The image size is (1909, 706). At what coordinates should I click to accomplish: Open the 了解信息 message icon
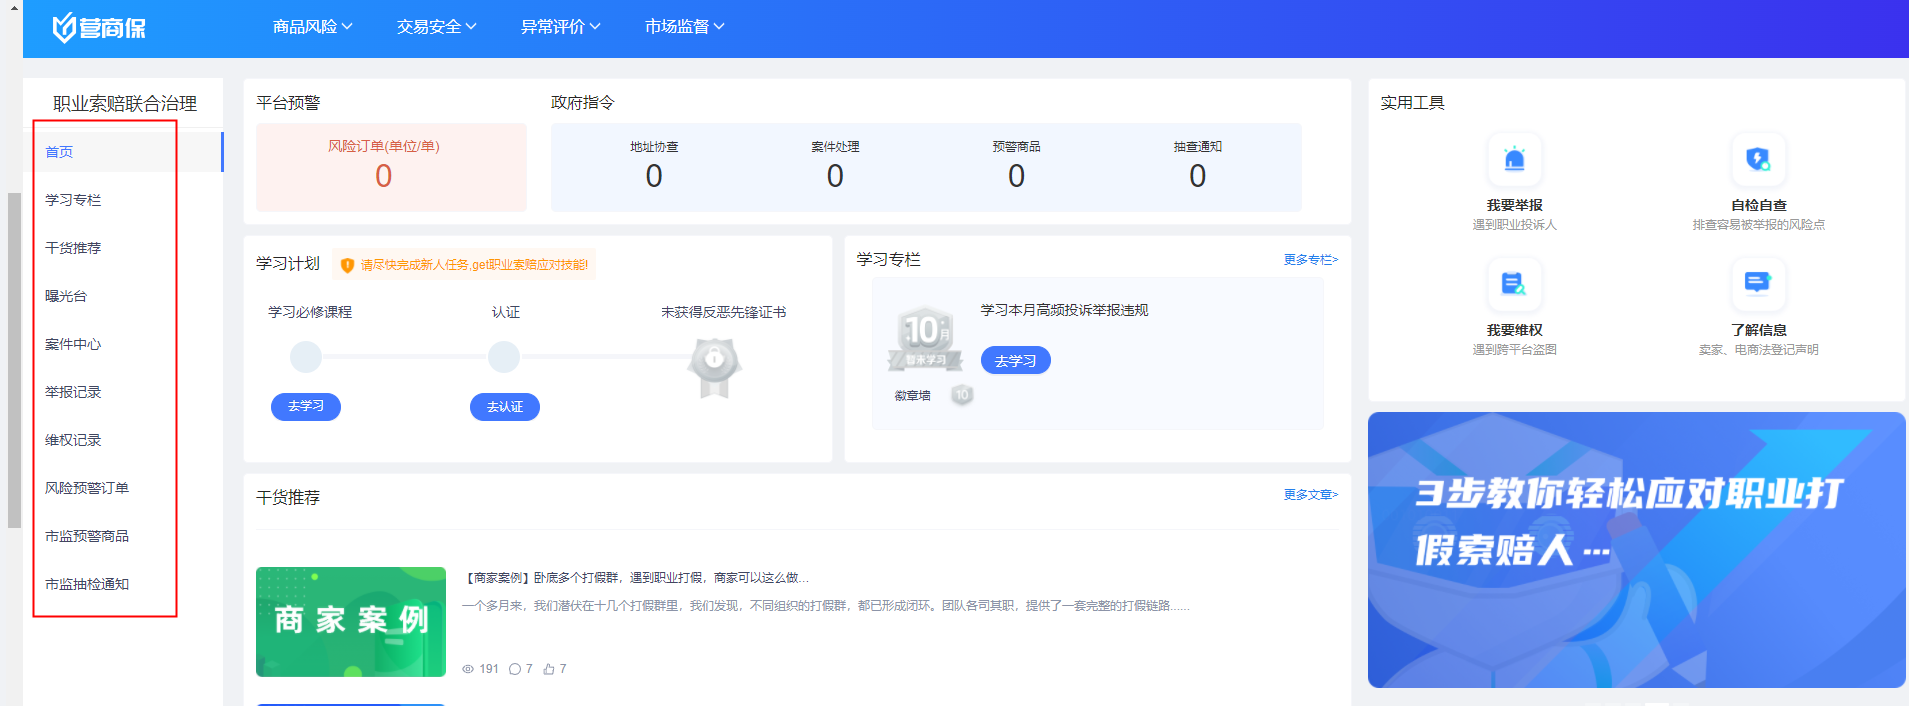(x=1758, y=284)
